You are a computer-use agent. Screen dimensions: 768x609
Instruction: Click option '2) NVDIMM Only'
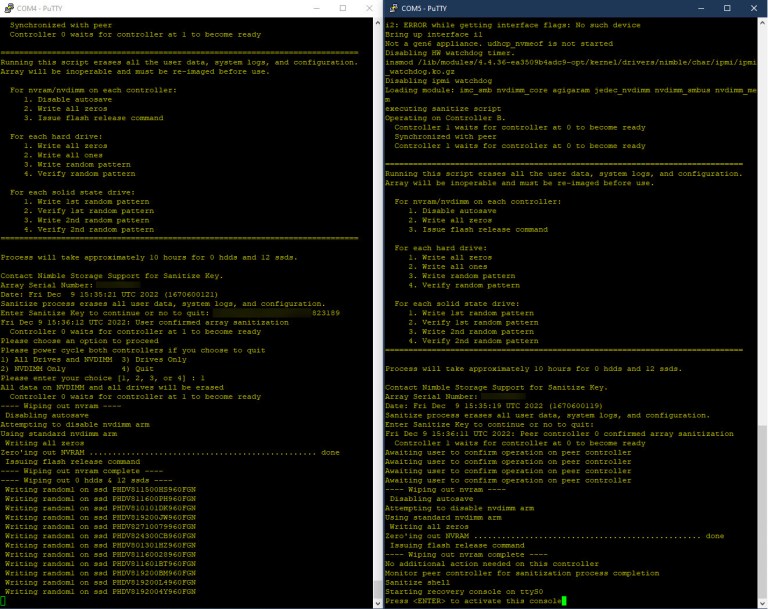point(33,368)
